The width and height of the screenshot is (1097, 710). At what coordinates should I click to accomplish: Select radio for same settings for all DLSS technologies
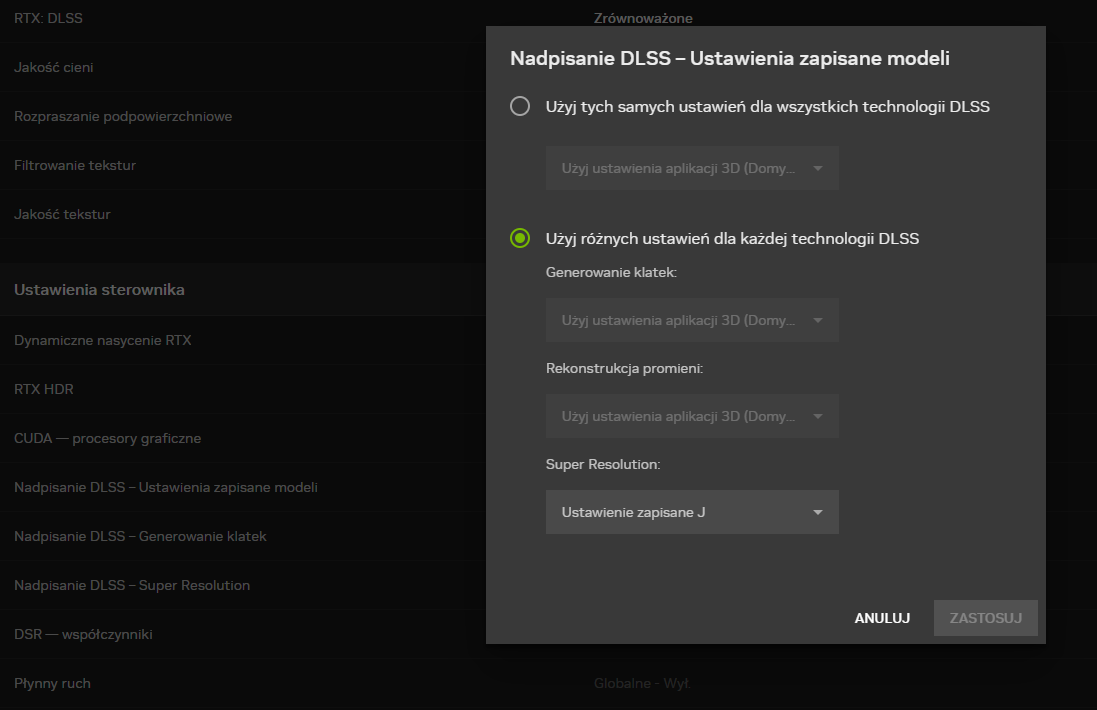click(x=520, y=106)
